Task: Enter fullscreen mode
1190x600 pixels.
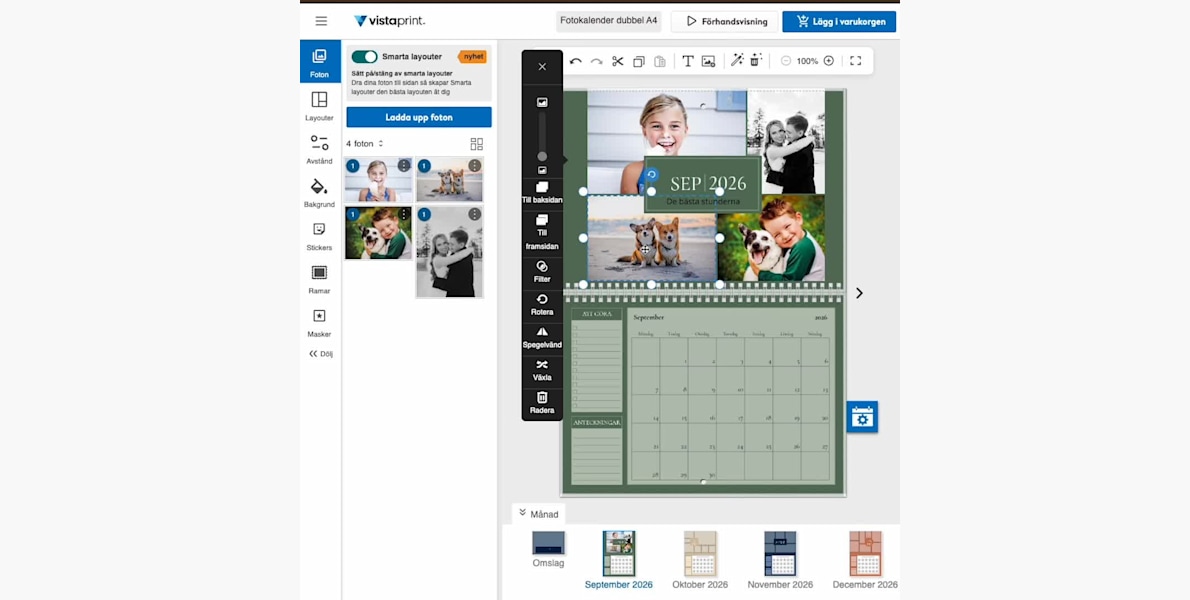Action: click(855, 61)
